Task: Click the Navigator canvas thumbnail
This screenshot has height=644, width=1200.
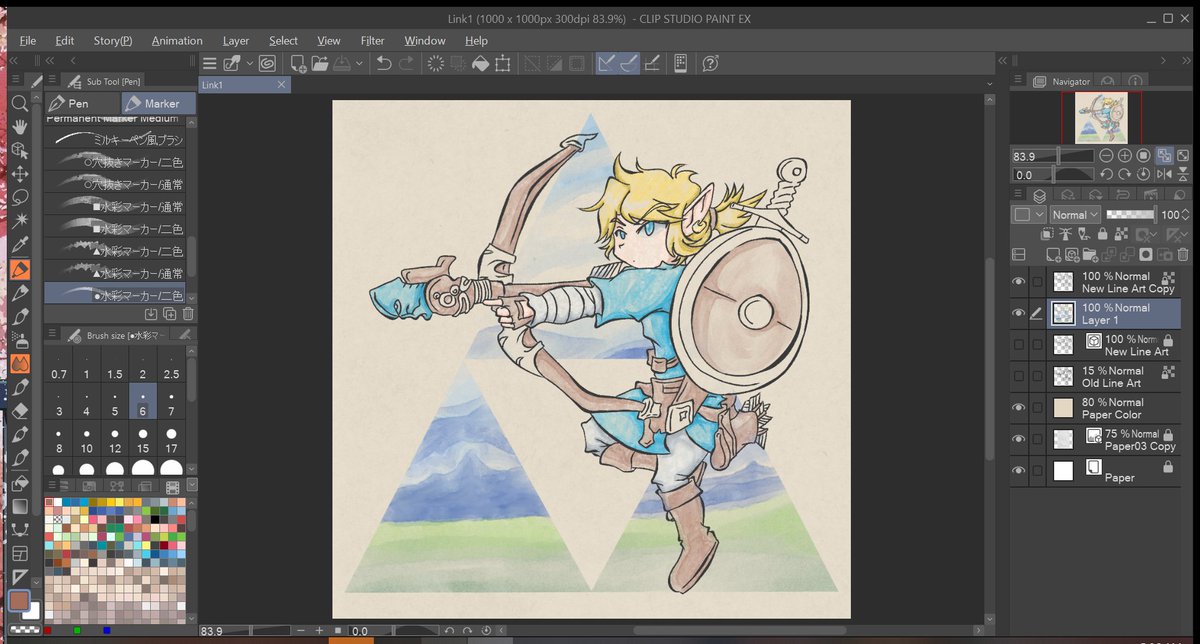Action: coord(1100,117)
